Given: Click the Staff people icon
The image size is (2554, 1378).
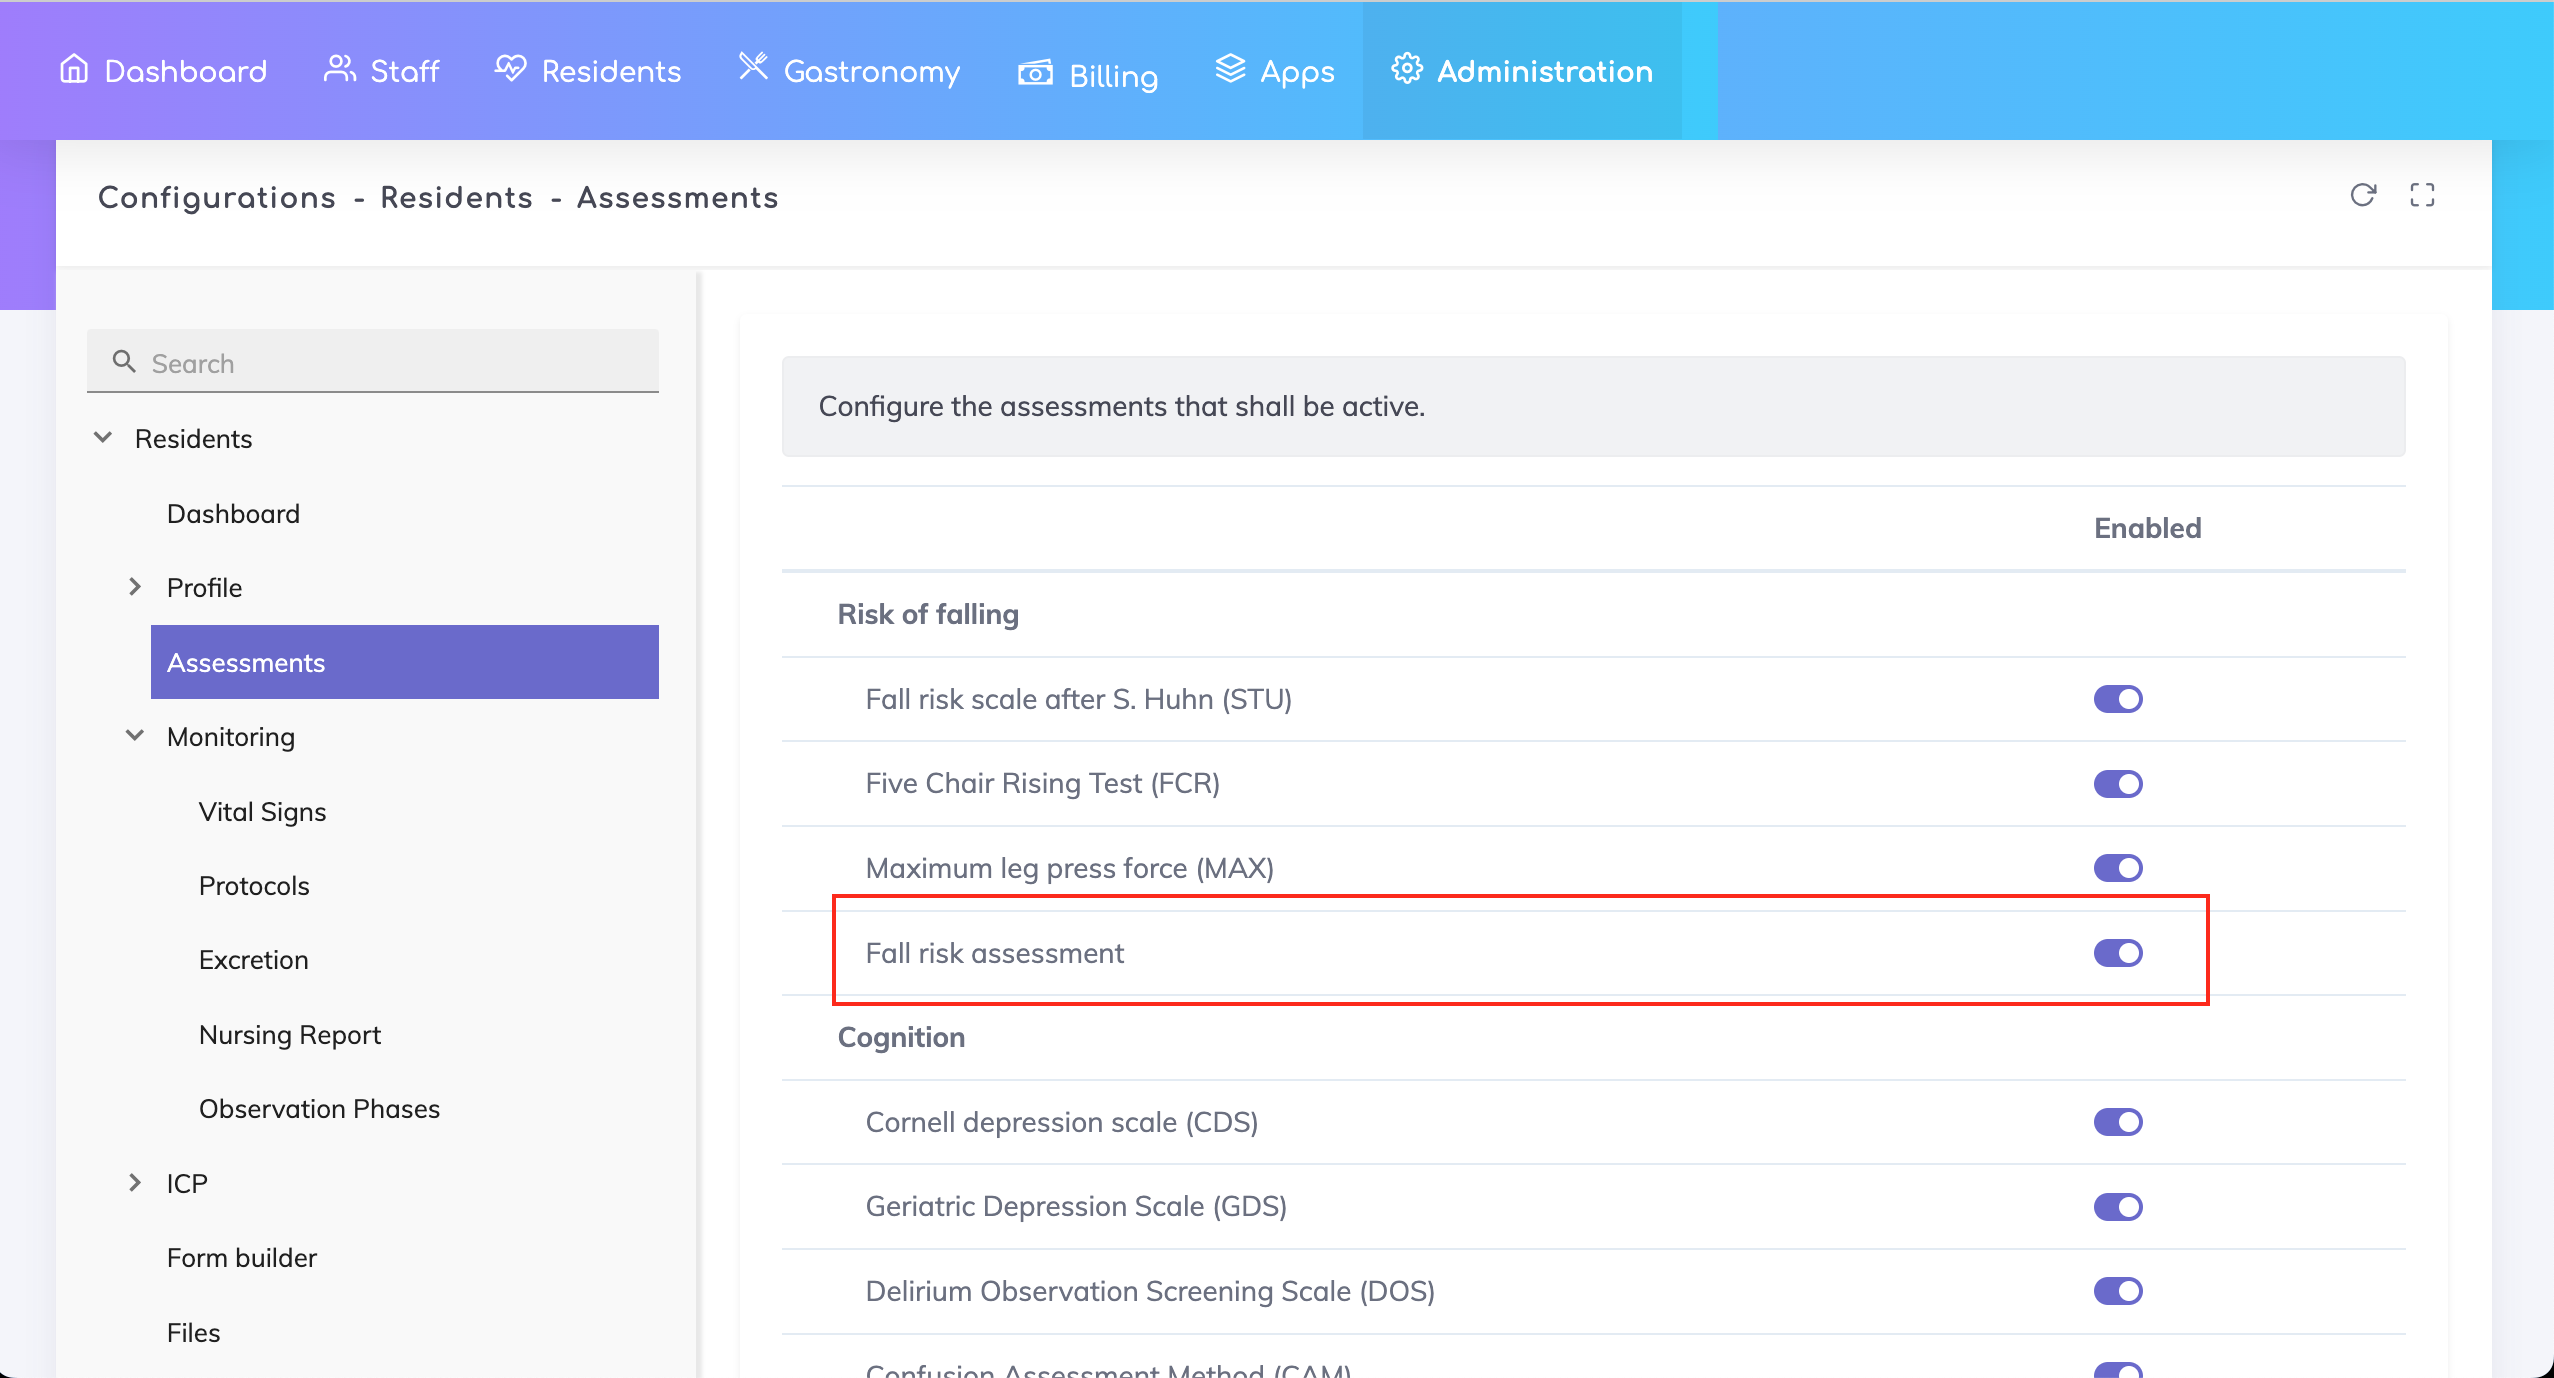Looking at the screenshot, I should 339,69.
